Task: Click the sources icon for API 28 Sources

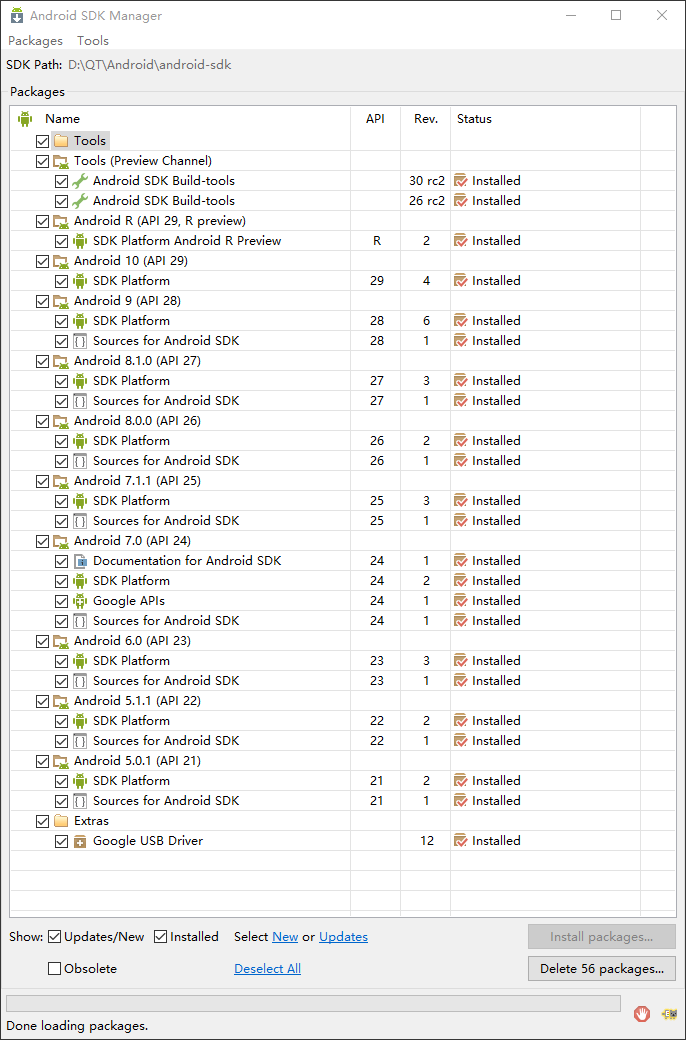Action: tap(80, 341)
